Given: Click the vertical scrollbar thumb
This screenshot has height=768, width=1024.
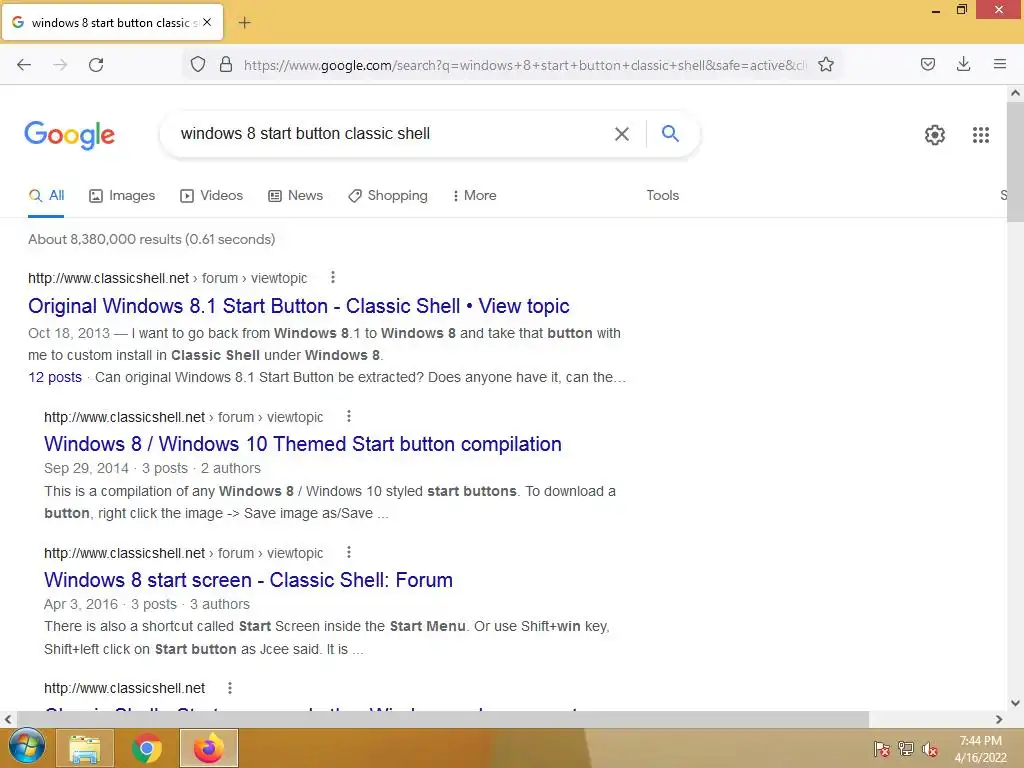Looking at the screenshot, I should 1015,162.
